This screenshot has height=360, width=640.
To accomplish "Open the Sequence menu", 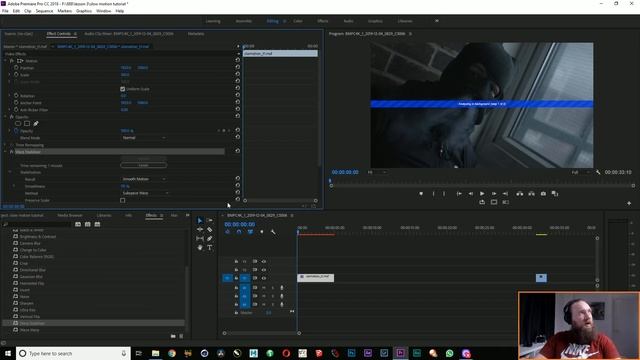I will [44, 11].
